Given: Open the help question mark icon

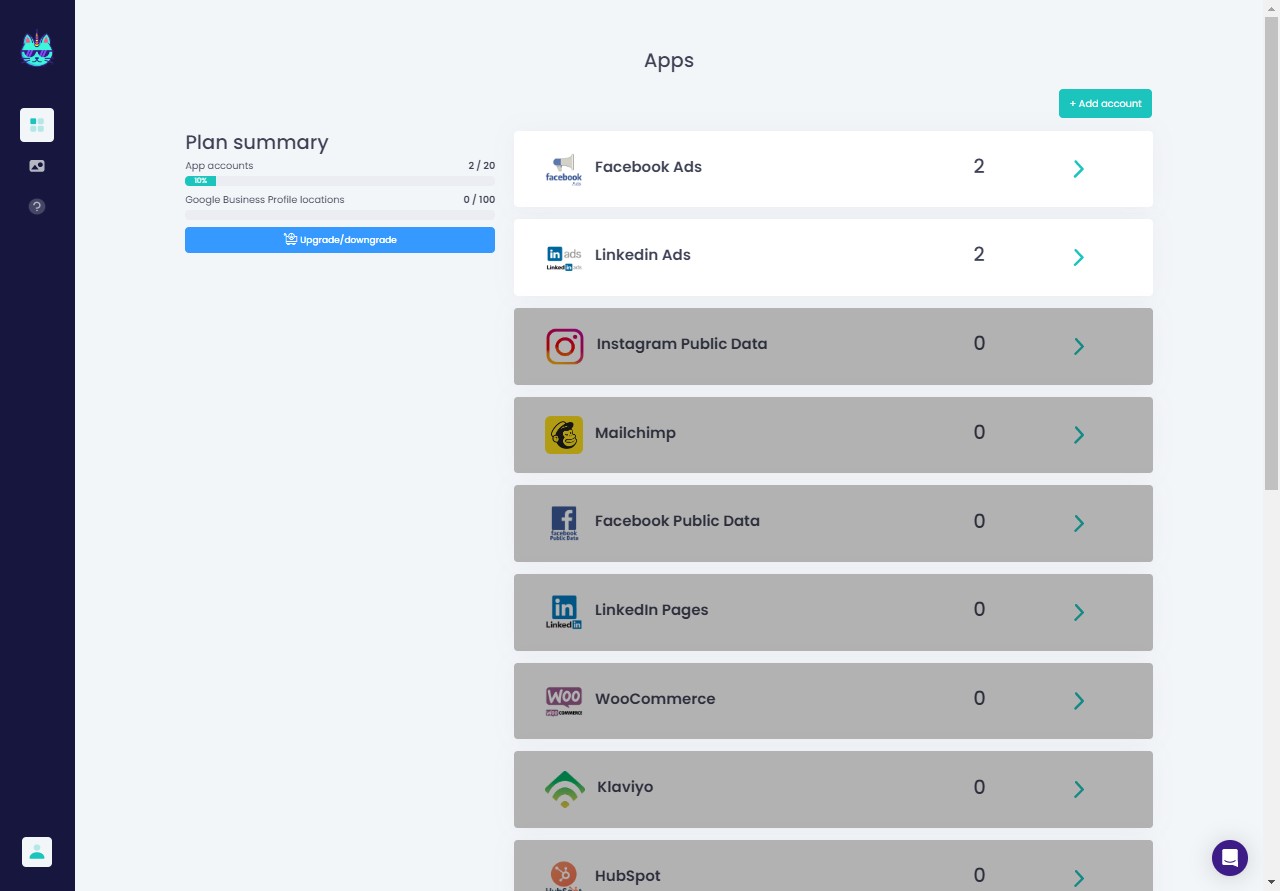Looking at the screenshot, I should point(37,207).
